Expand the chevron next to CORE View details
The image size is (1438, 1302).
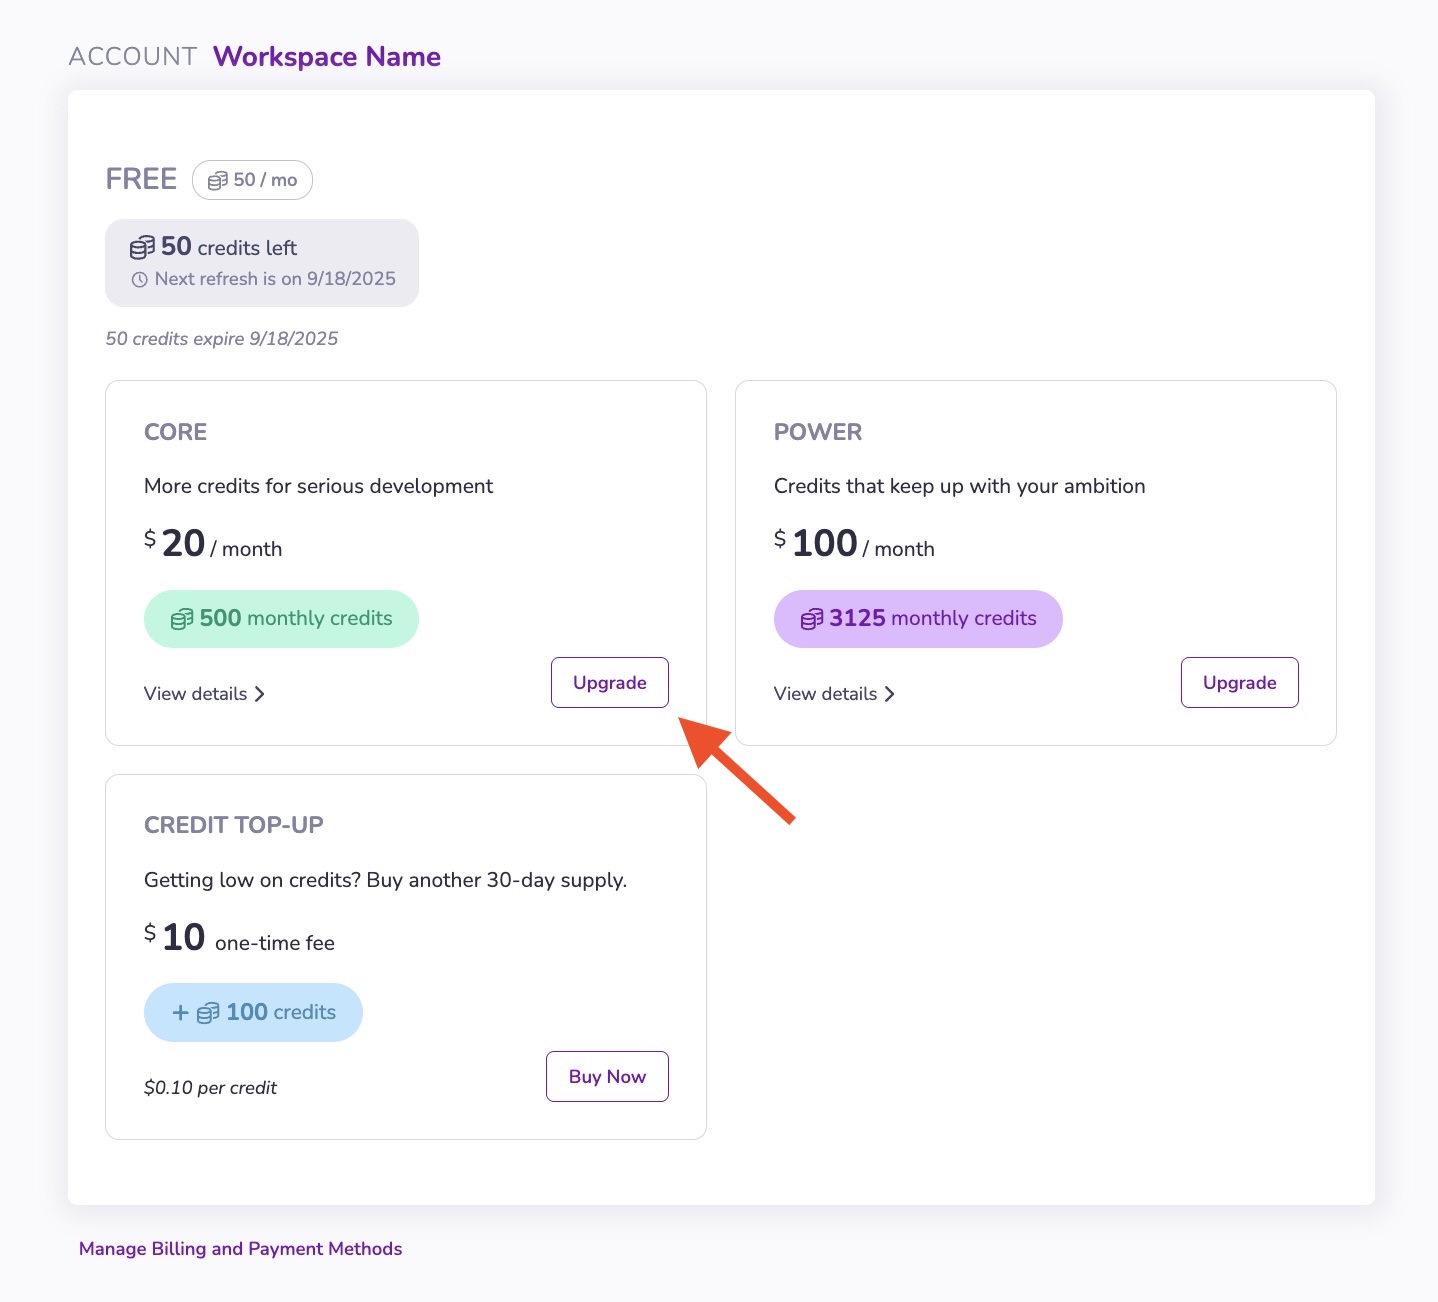coord(260,694)
